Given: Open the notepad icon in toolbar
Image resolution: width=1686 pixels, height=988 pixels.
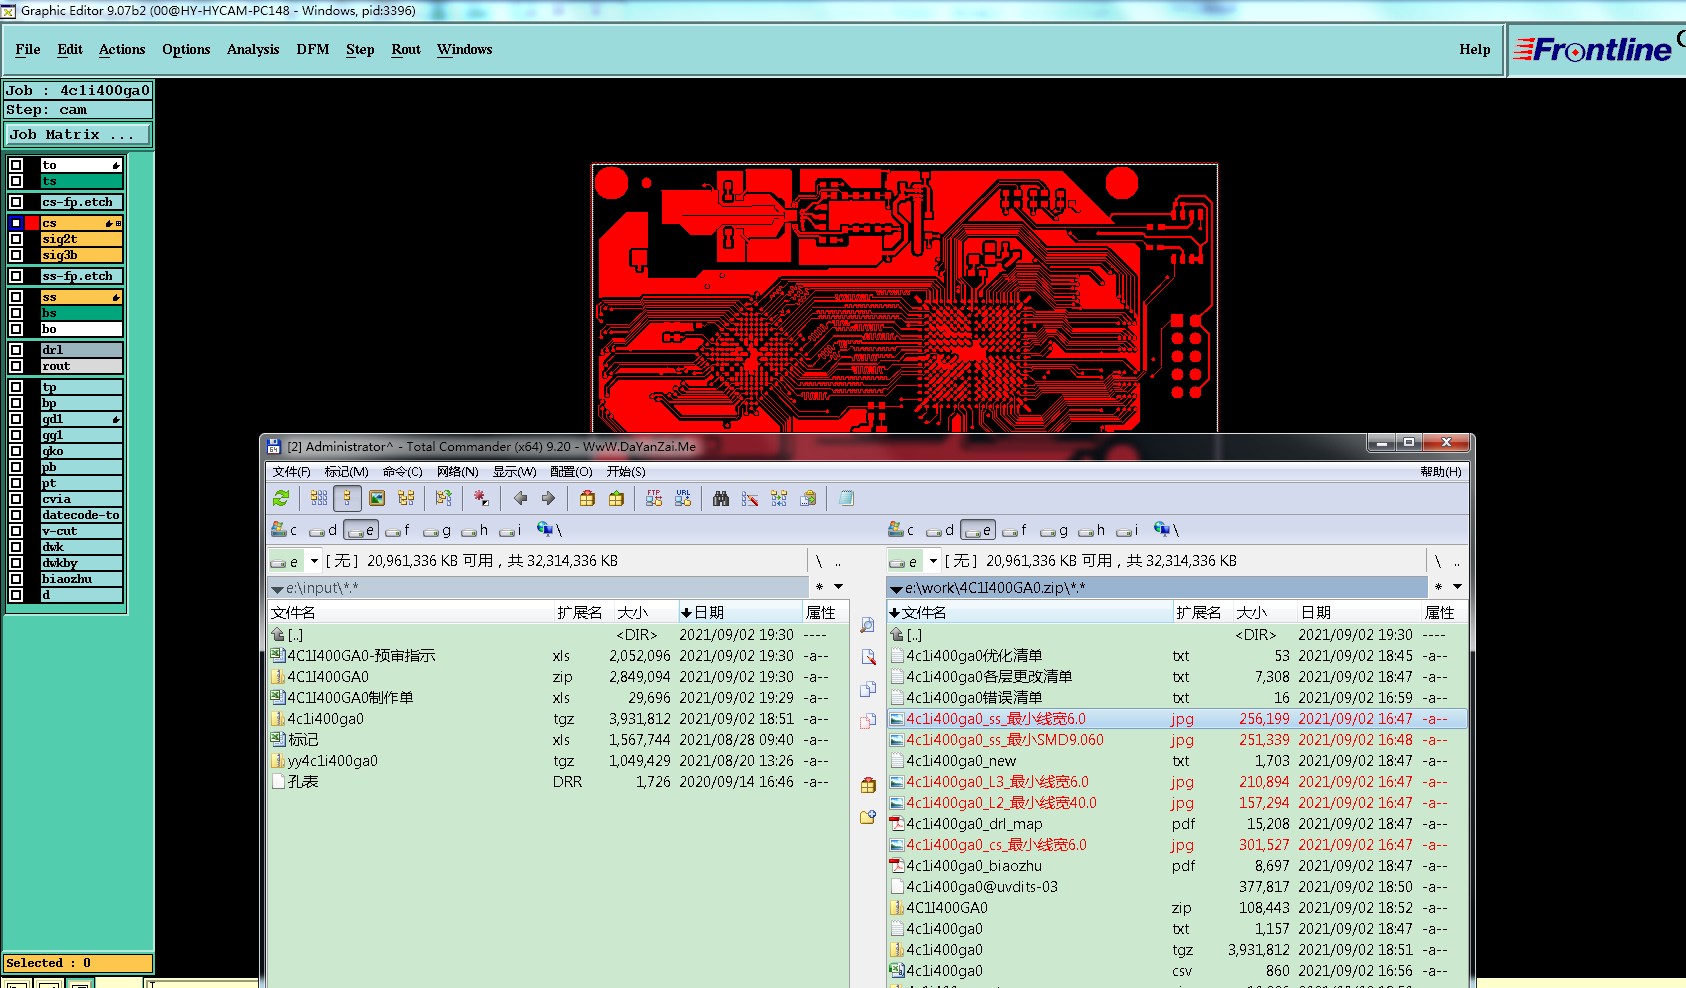Looking at the screenshot, I should point(846,498).
